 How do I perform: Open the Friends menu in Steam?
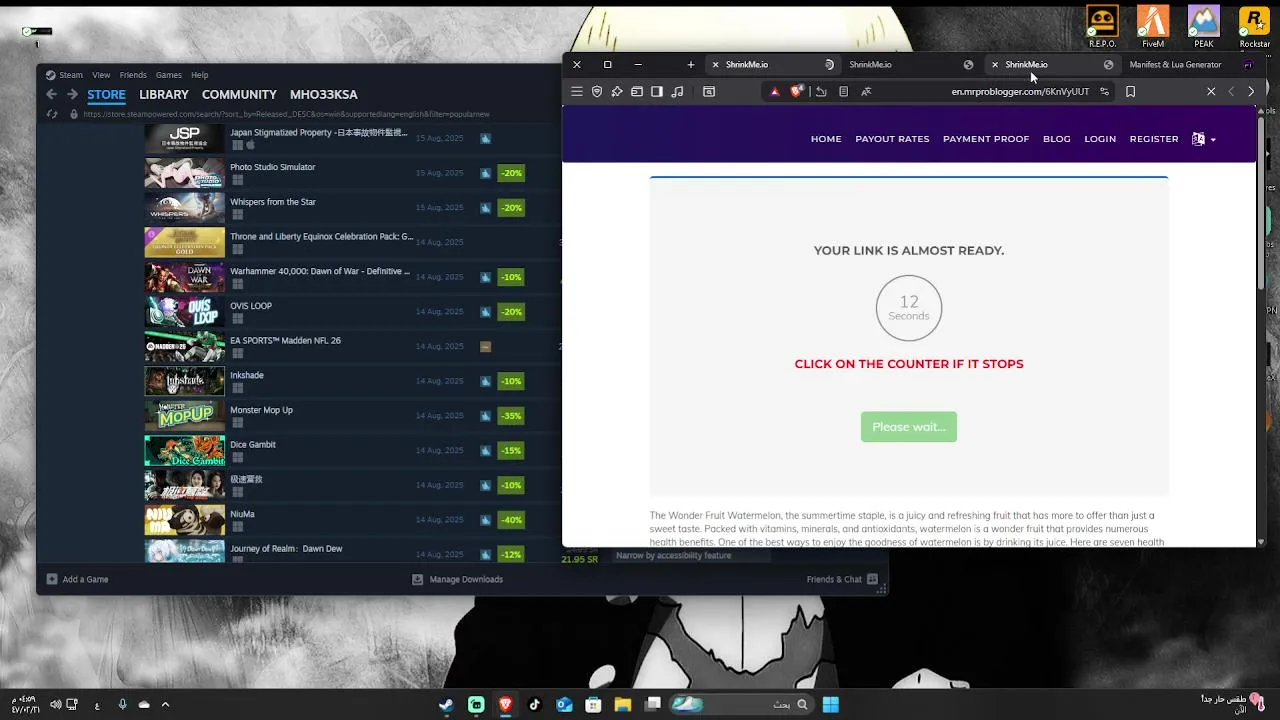[x=133, y=75]
